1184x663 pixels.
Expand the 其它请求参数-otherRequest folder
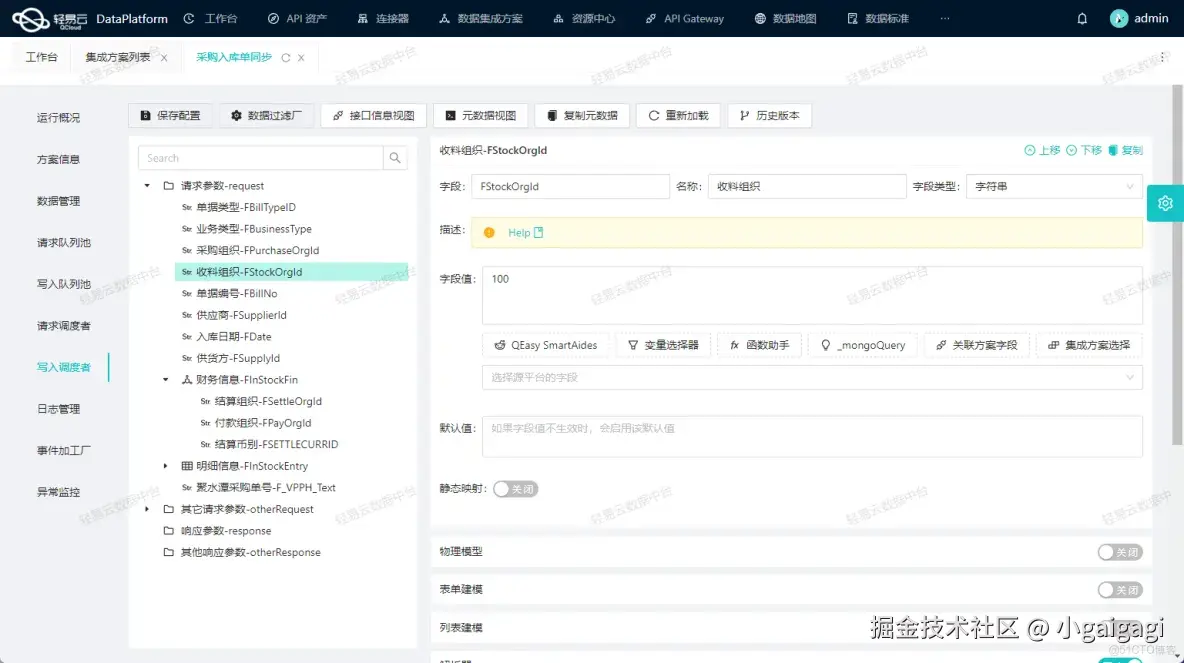(x=147, y=509)
